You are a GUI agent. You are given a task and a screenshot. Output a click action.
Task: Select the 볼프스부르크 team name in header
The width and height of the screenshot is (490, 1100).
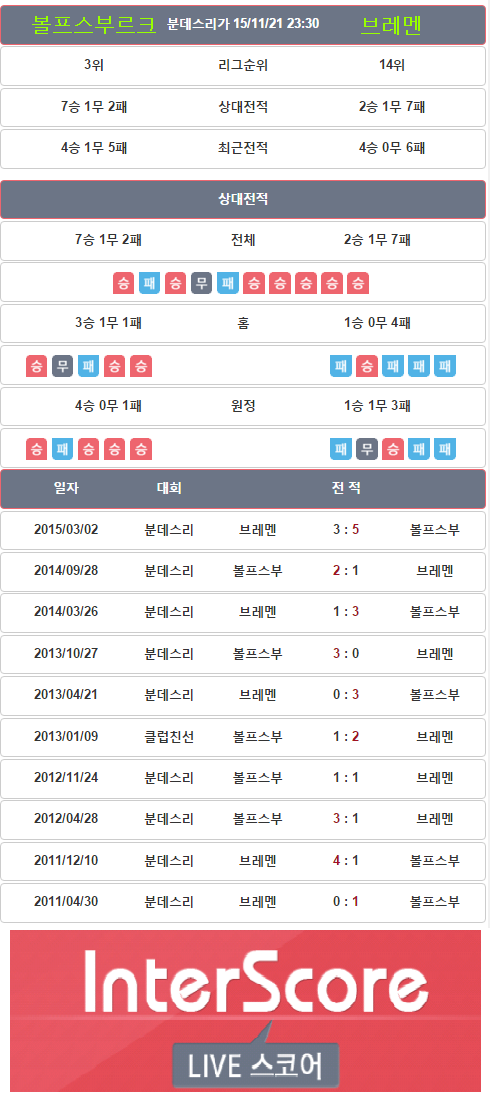pyautogui.click(x=94, y=25)
